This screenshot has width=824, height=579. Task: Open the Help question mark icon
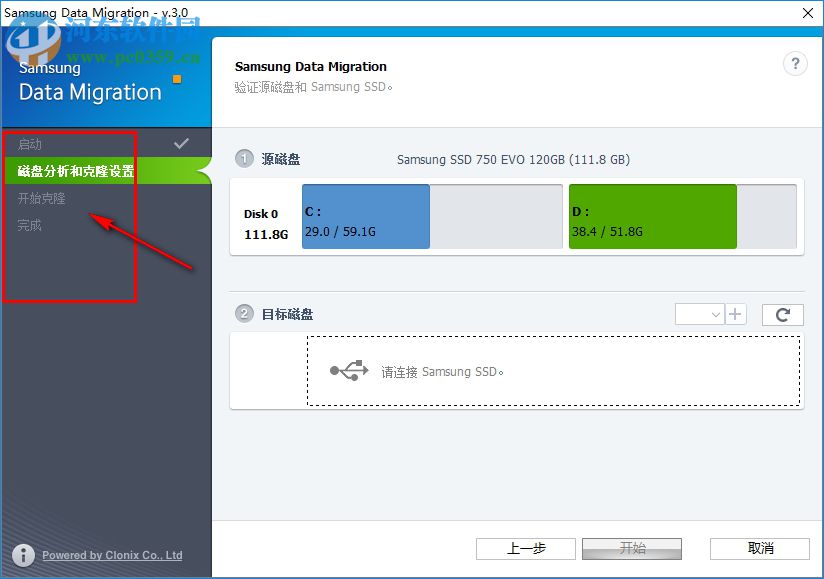[x=795, y=63]
